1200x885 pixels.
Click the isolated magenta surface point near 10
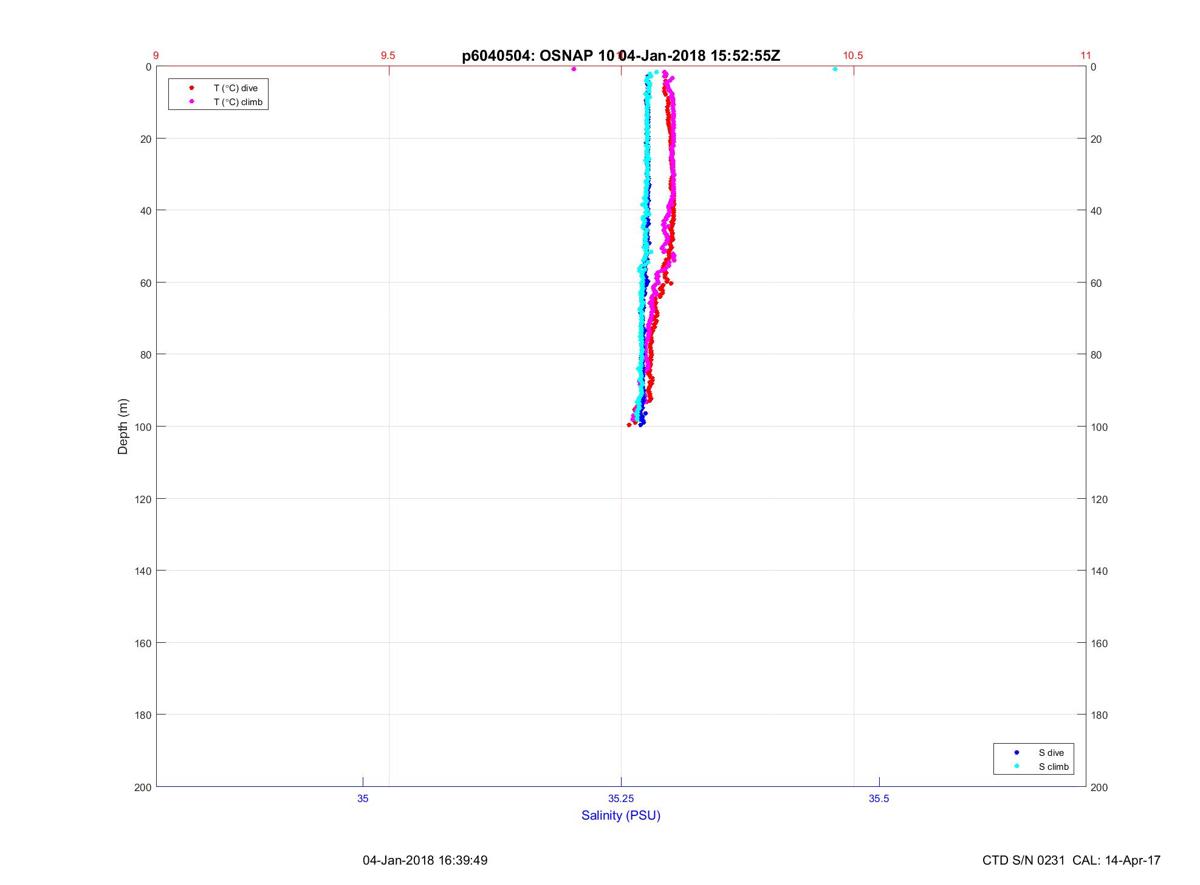[574, 69]
